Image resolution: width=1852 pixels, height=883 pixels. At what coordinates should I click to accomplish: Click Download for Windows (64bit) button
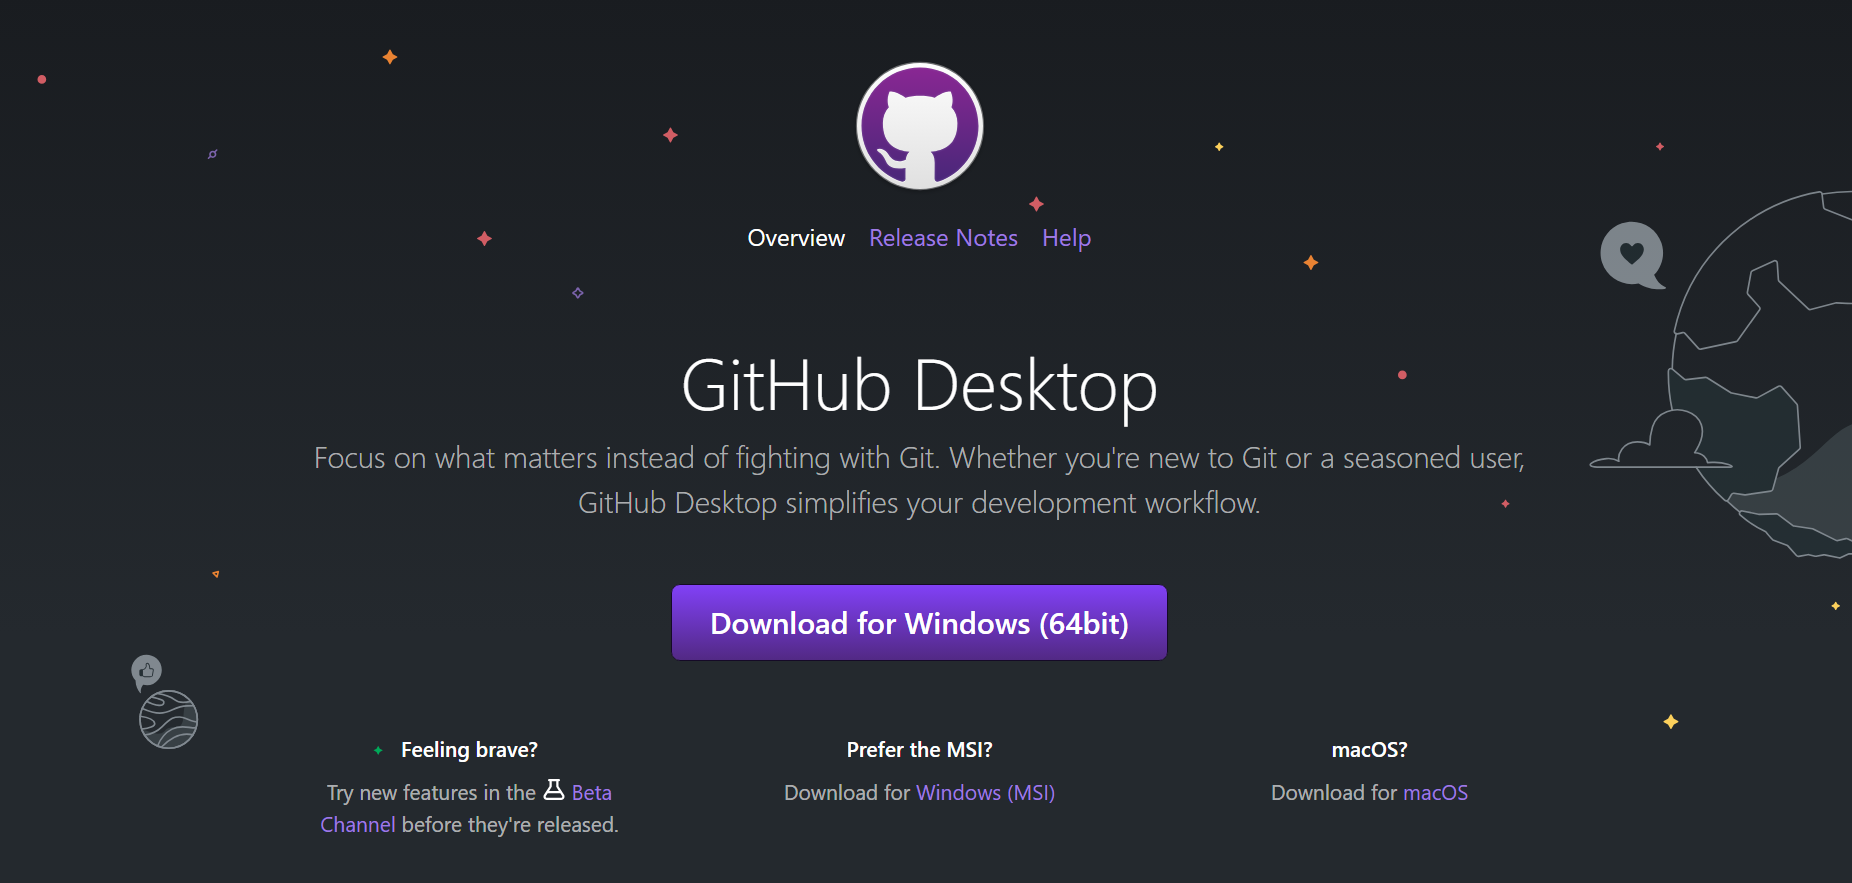pos(919,623)
